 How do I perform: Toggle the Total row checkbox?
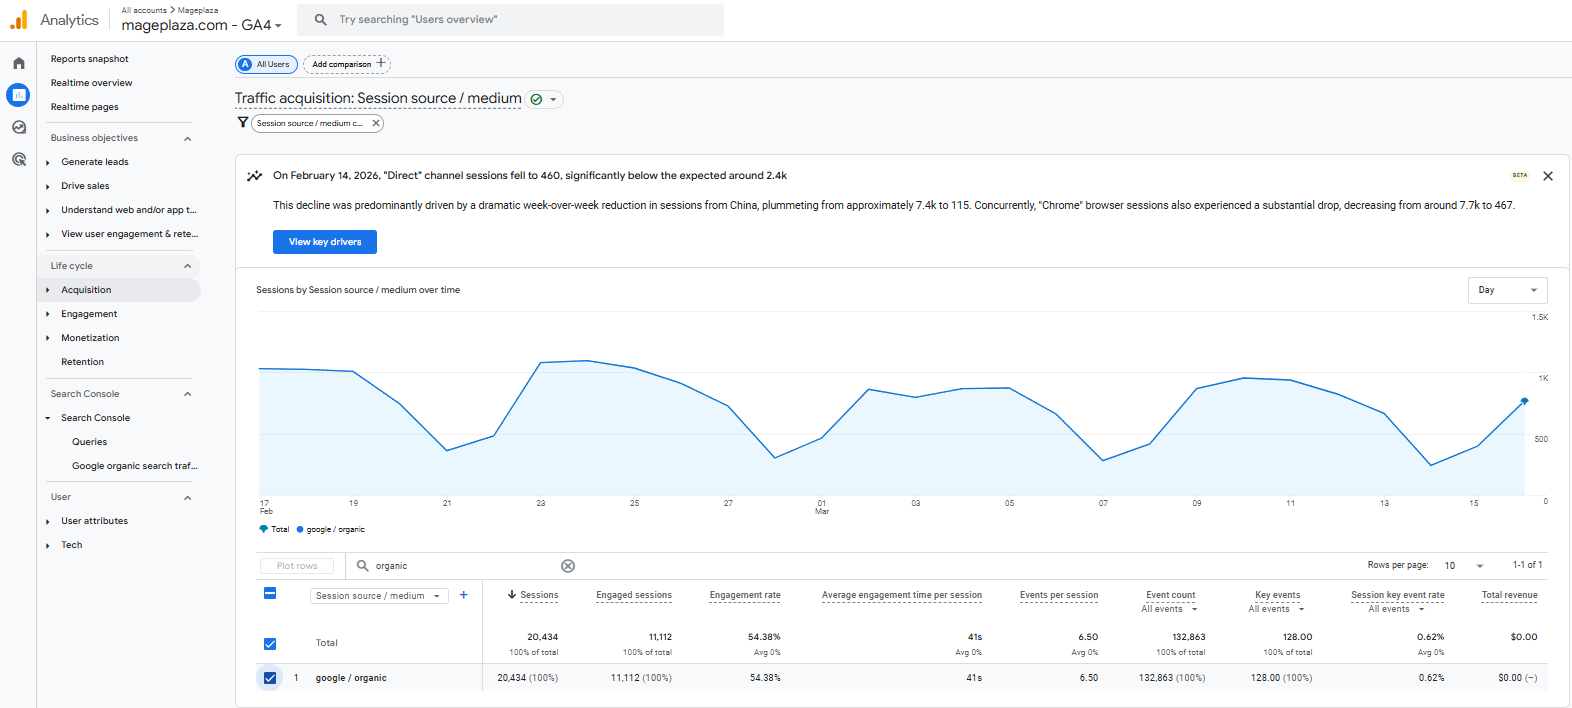click(270, 643)
